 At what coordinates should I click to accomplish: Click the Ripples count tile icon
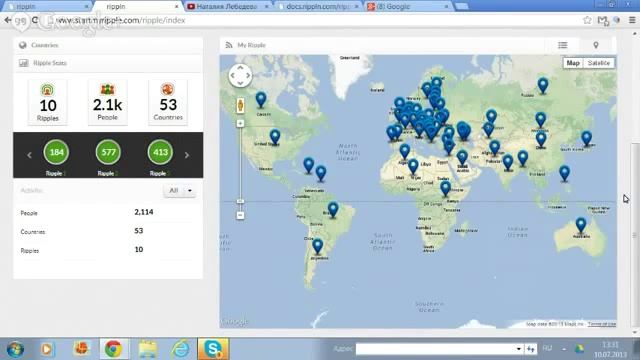pos(48,89)
